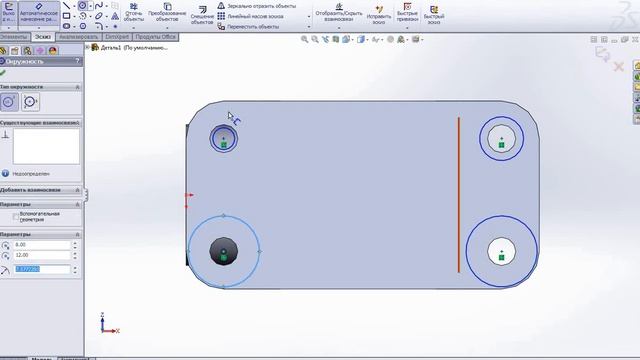This screenshot has width=640, height=360.
Task: Select the sketch Text tool
Action: tap(115, 16)
